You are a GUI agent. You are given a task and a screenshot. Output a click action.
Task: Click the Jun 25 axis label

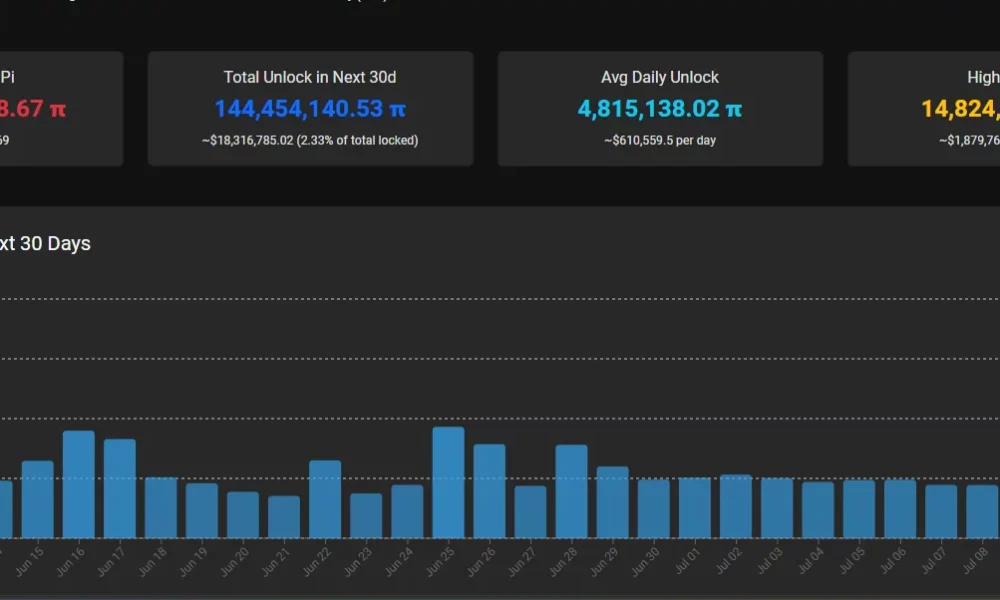440,562
